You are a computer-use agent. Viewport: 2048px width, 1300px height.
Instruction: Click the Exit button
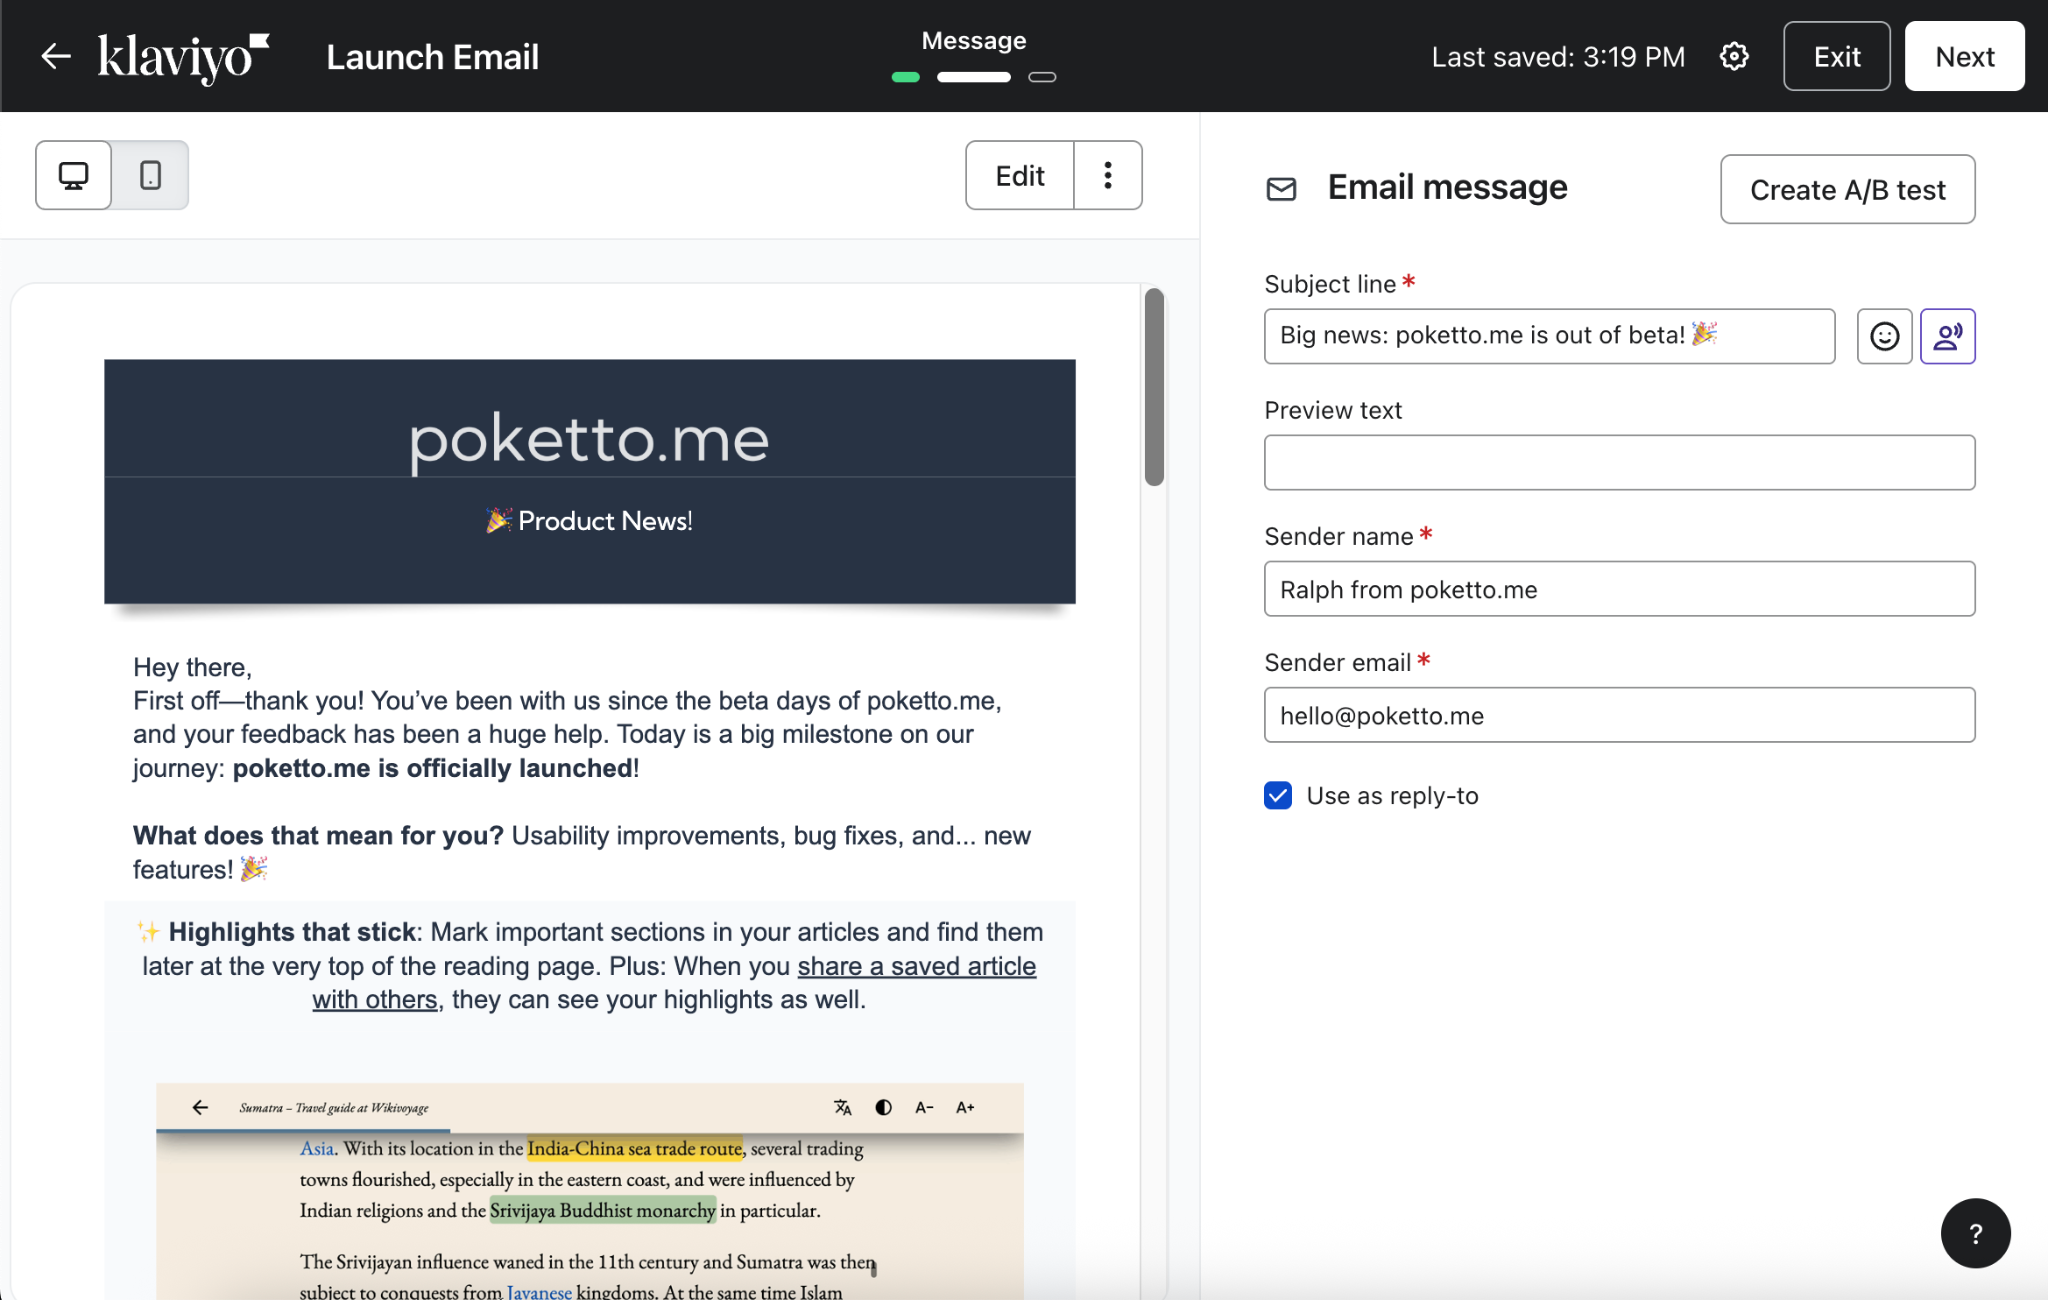[x=1836, y=56]
